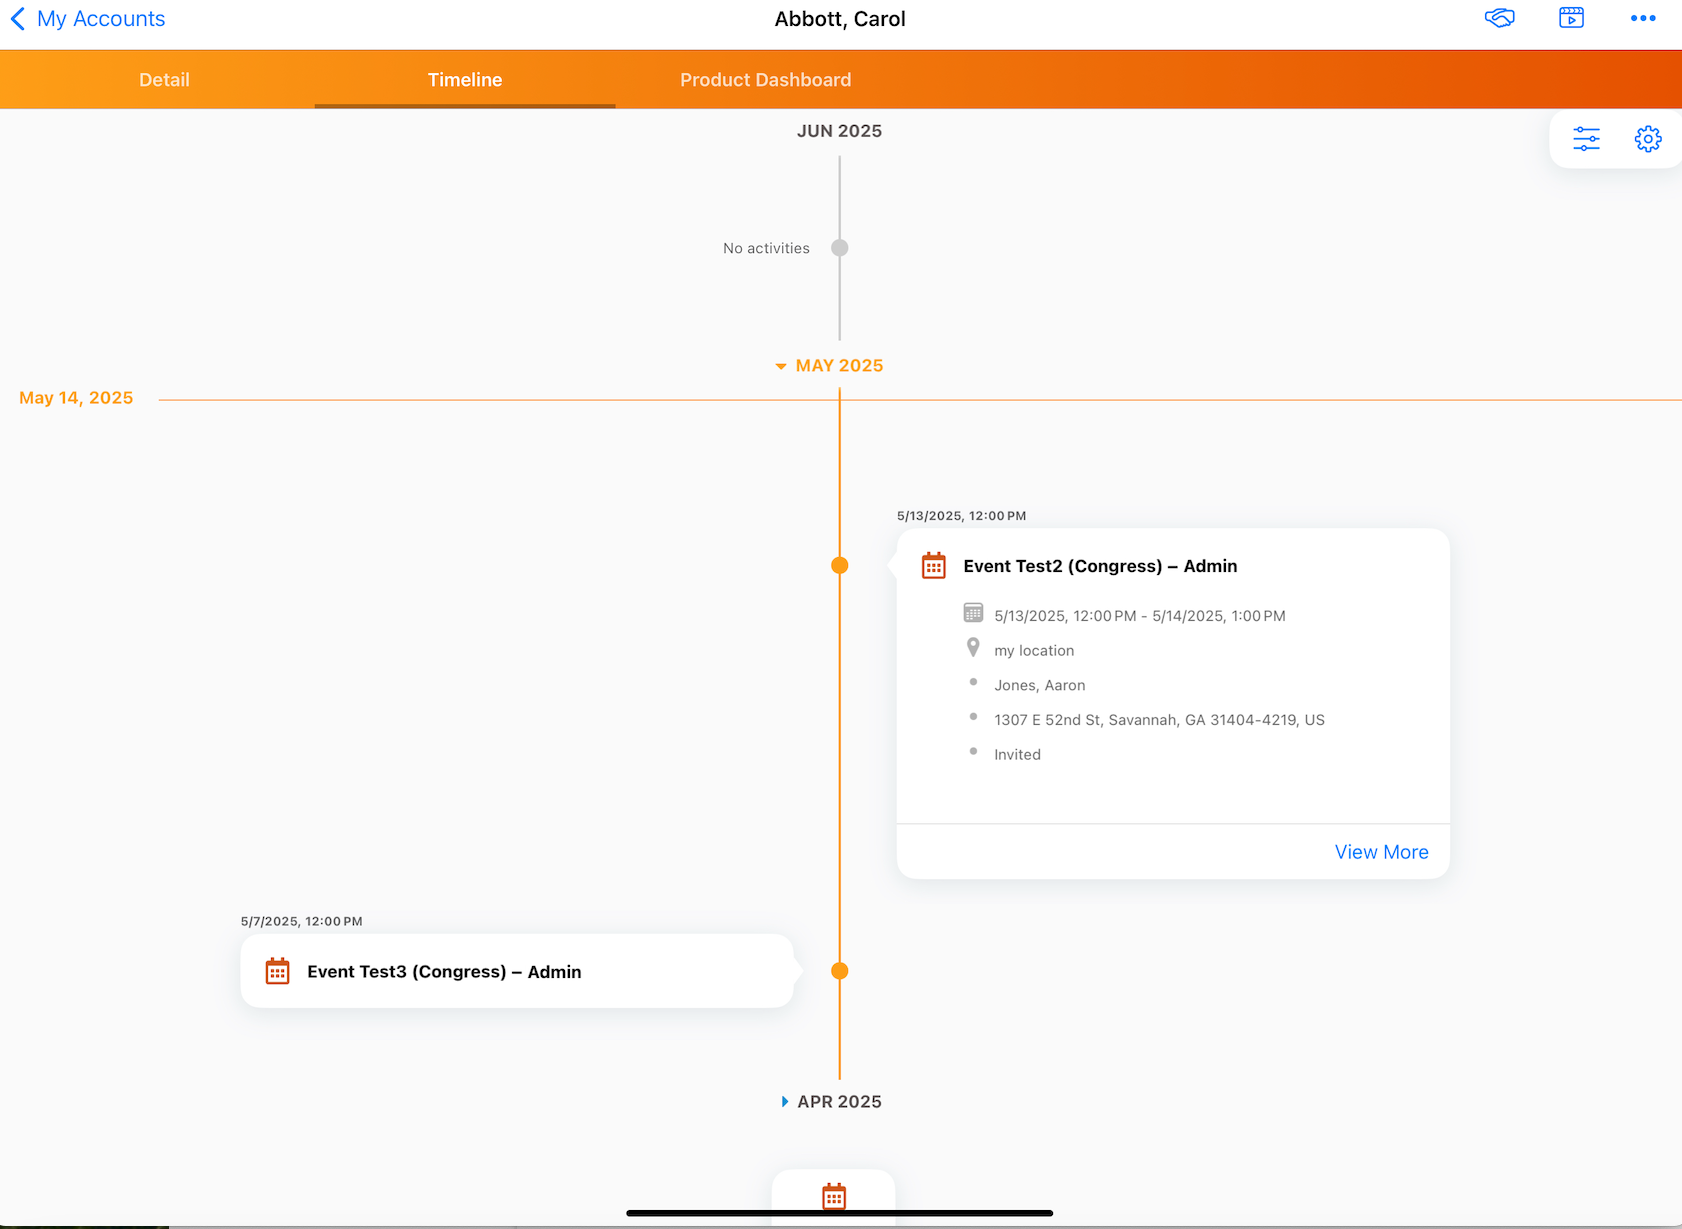Screen dimensions: 1682x1229
Task: Switch to the Product Dashboard tab
Action: (765, 80)
